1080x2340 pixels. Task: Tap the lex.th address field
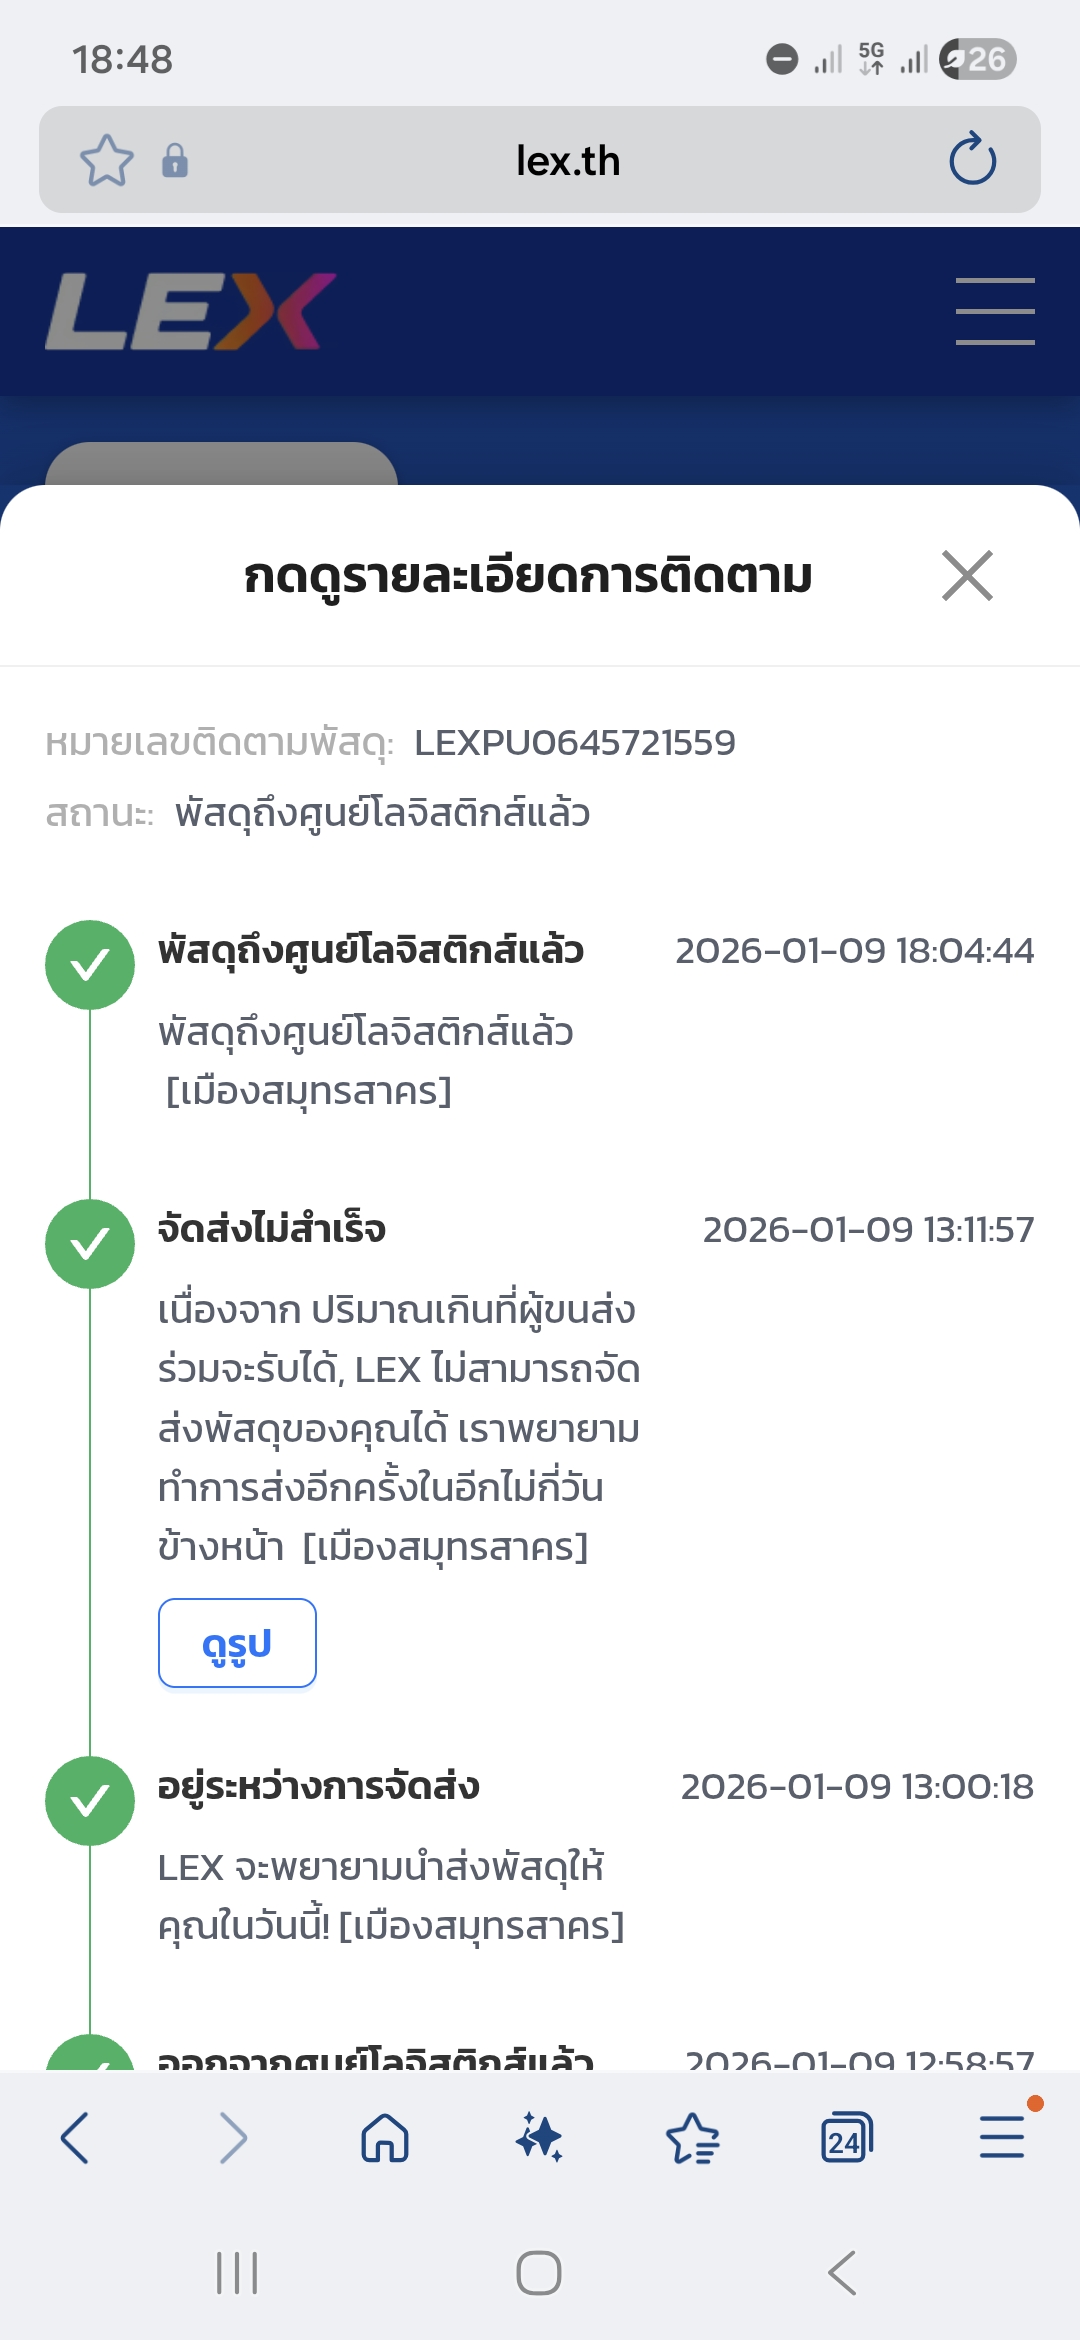coord(568,160)
